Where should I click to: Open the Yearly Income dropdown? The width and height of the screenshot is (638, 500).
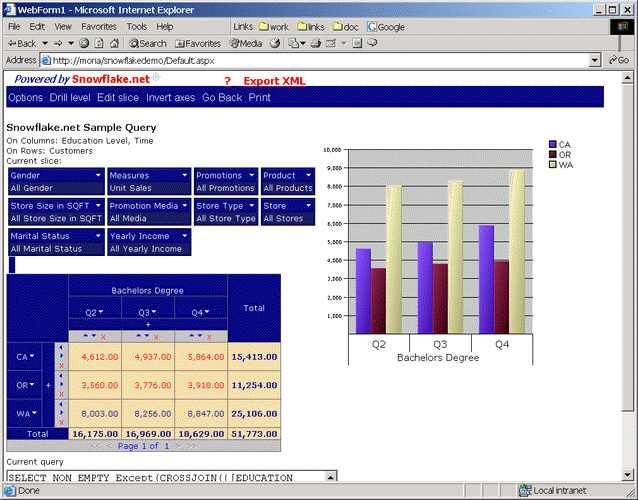[184, 236]
